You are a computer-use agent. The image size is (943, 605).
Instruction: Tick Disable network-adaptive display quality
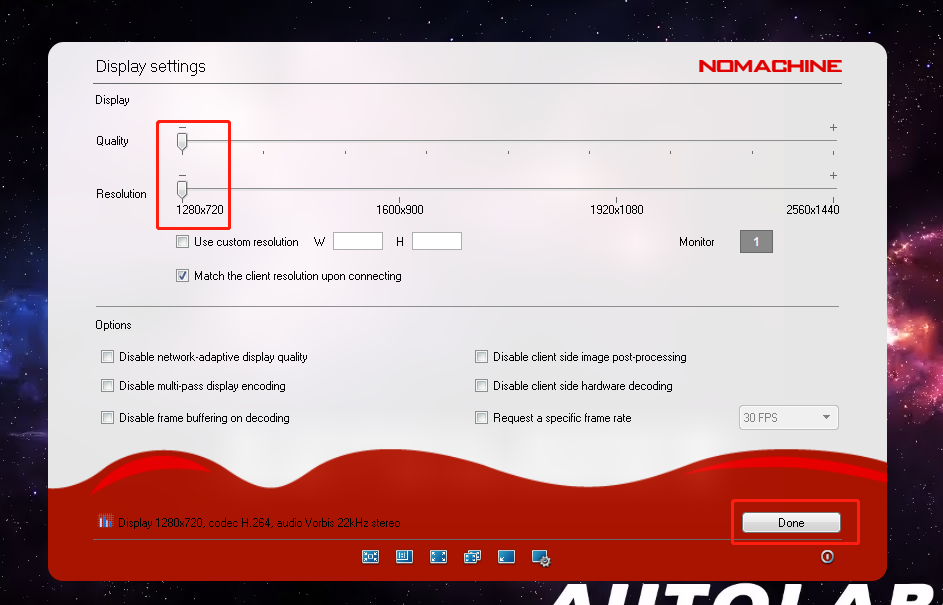click(108, 357)
